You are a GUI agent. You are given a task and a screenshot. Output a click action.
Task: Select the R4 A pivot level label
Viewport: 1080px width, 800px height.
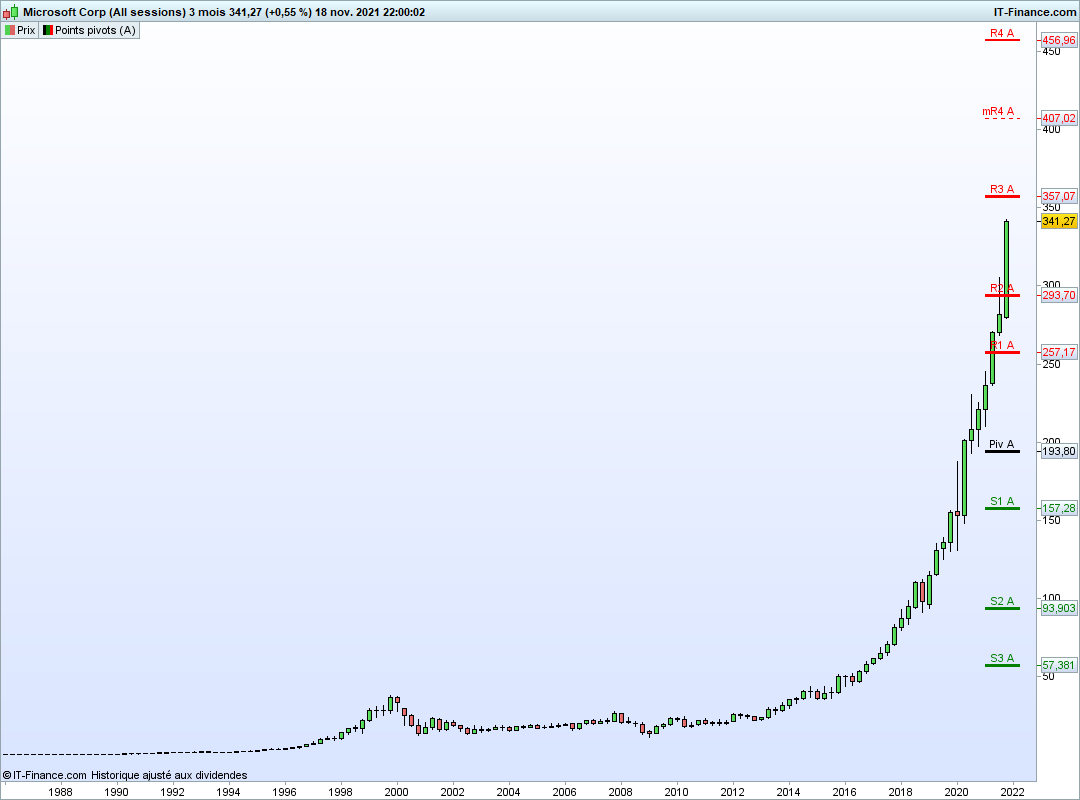coord(1002,33)
